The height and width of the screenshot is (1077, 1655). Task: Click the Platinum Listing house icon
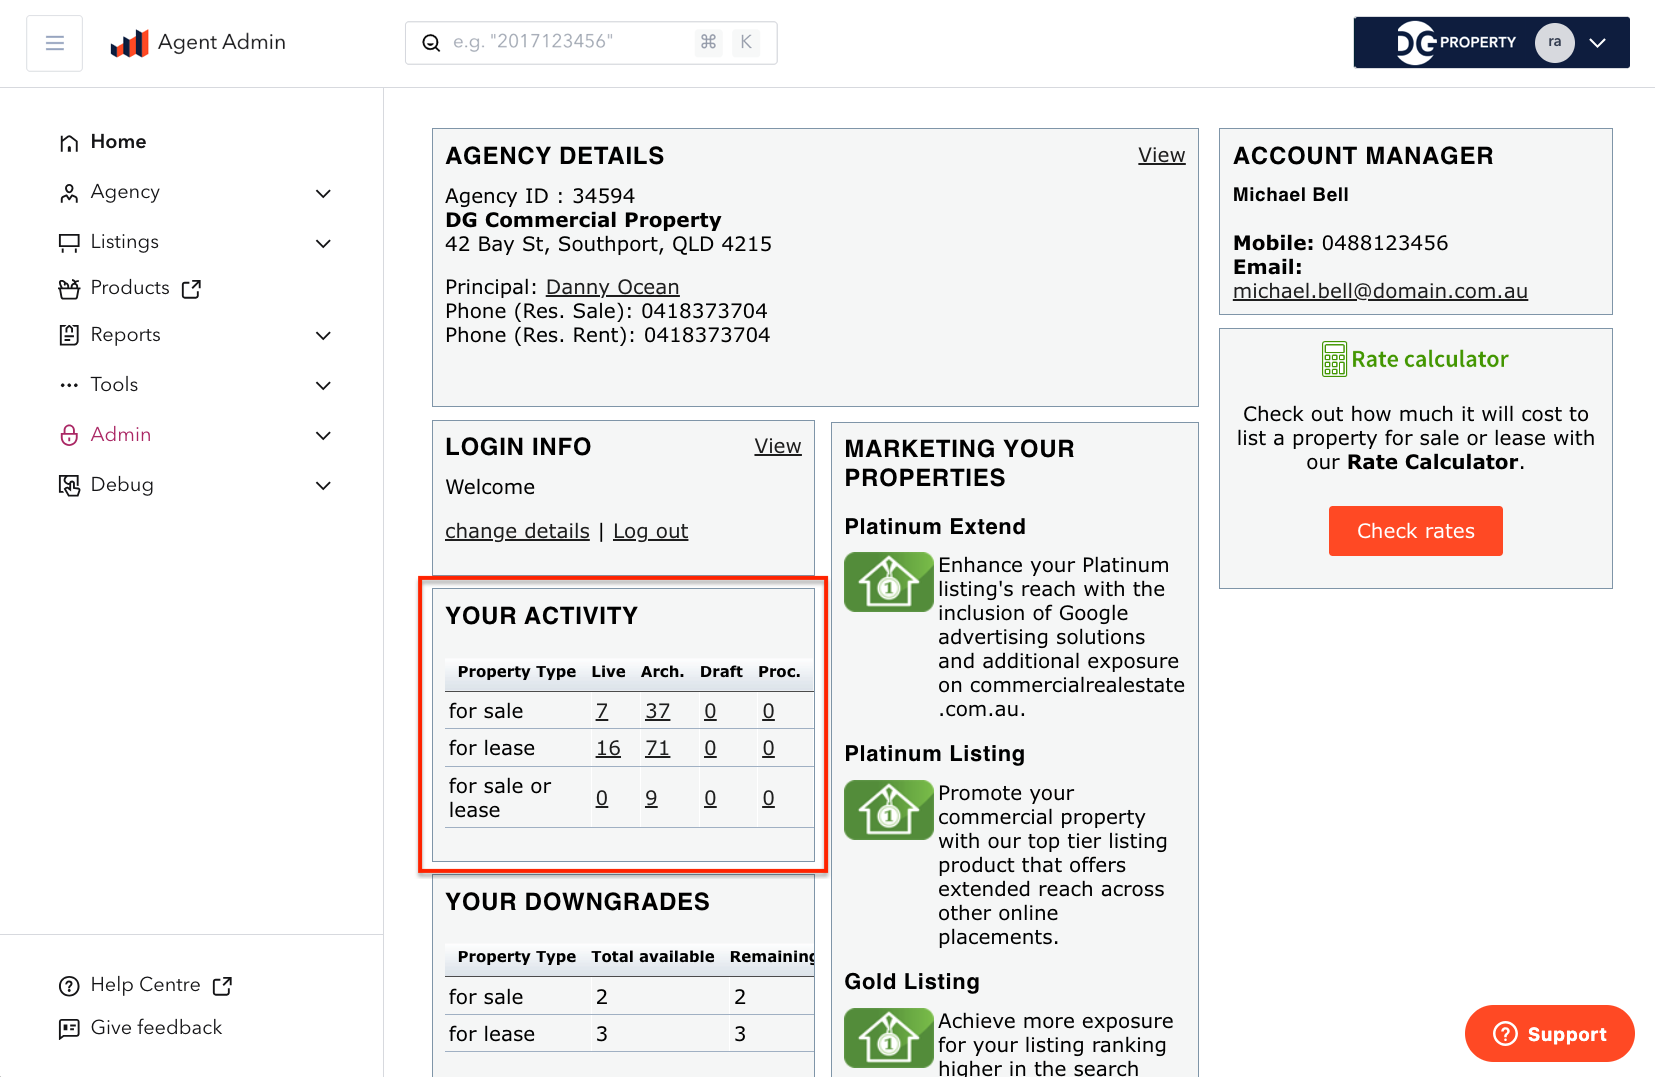point(888,810)
